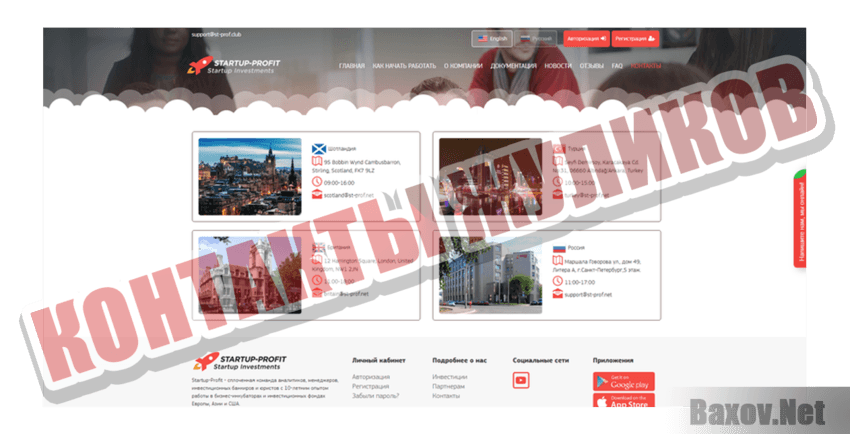Screen dimensions: 850x434
Task: Open Как начать работать menu item
Action: point(404,66)
